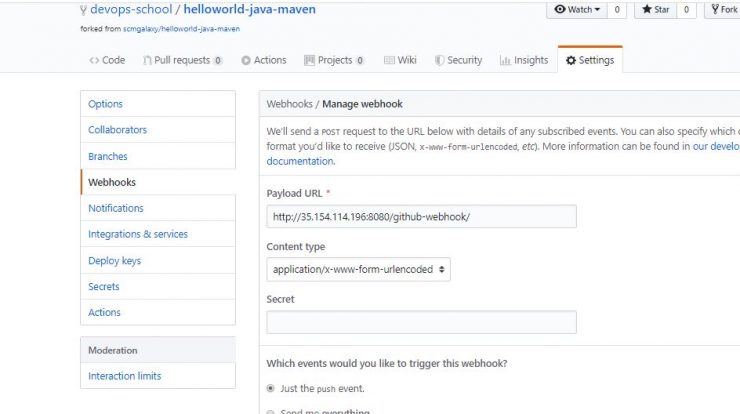Switch to the Pull requests tab
The width and height of the screenshot is (740, 414).
[183, 60]
